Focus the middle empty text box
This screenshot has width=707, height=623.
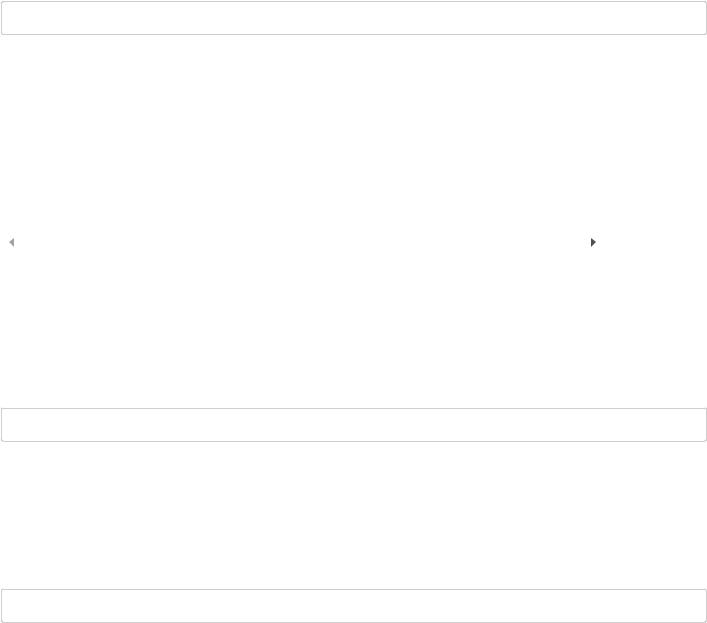(x=354, y=425)
